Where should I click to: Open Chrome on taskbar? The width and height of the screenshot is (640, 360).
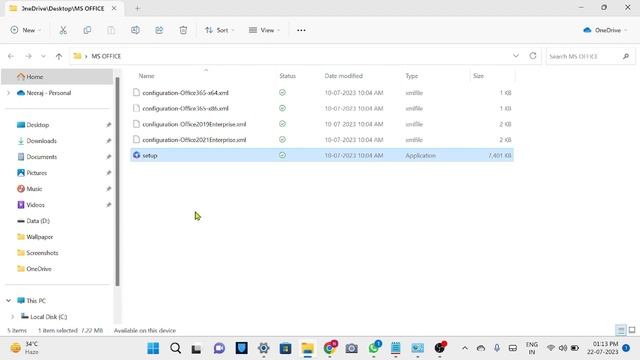[330, 348]
